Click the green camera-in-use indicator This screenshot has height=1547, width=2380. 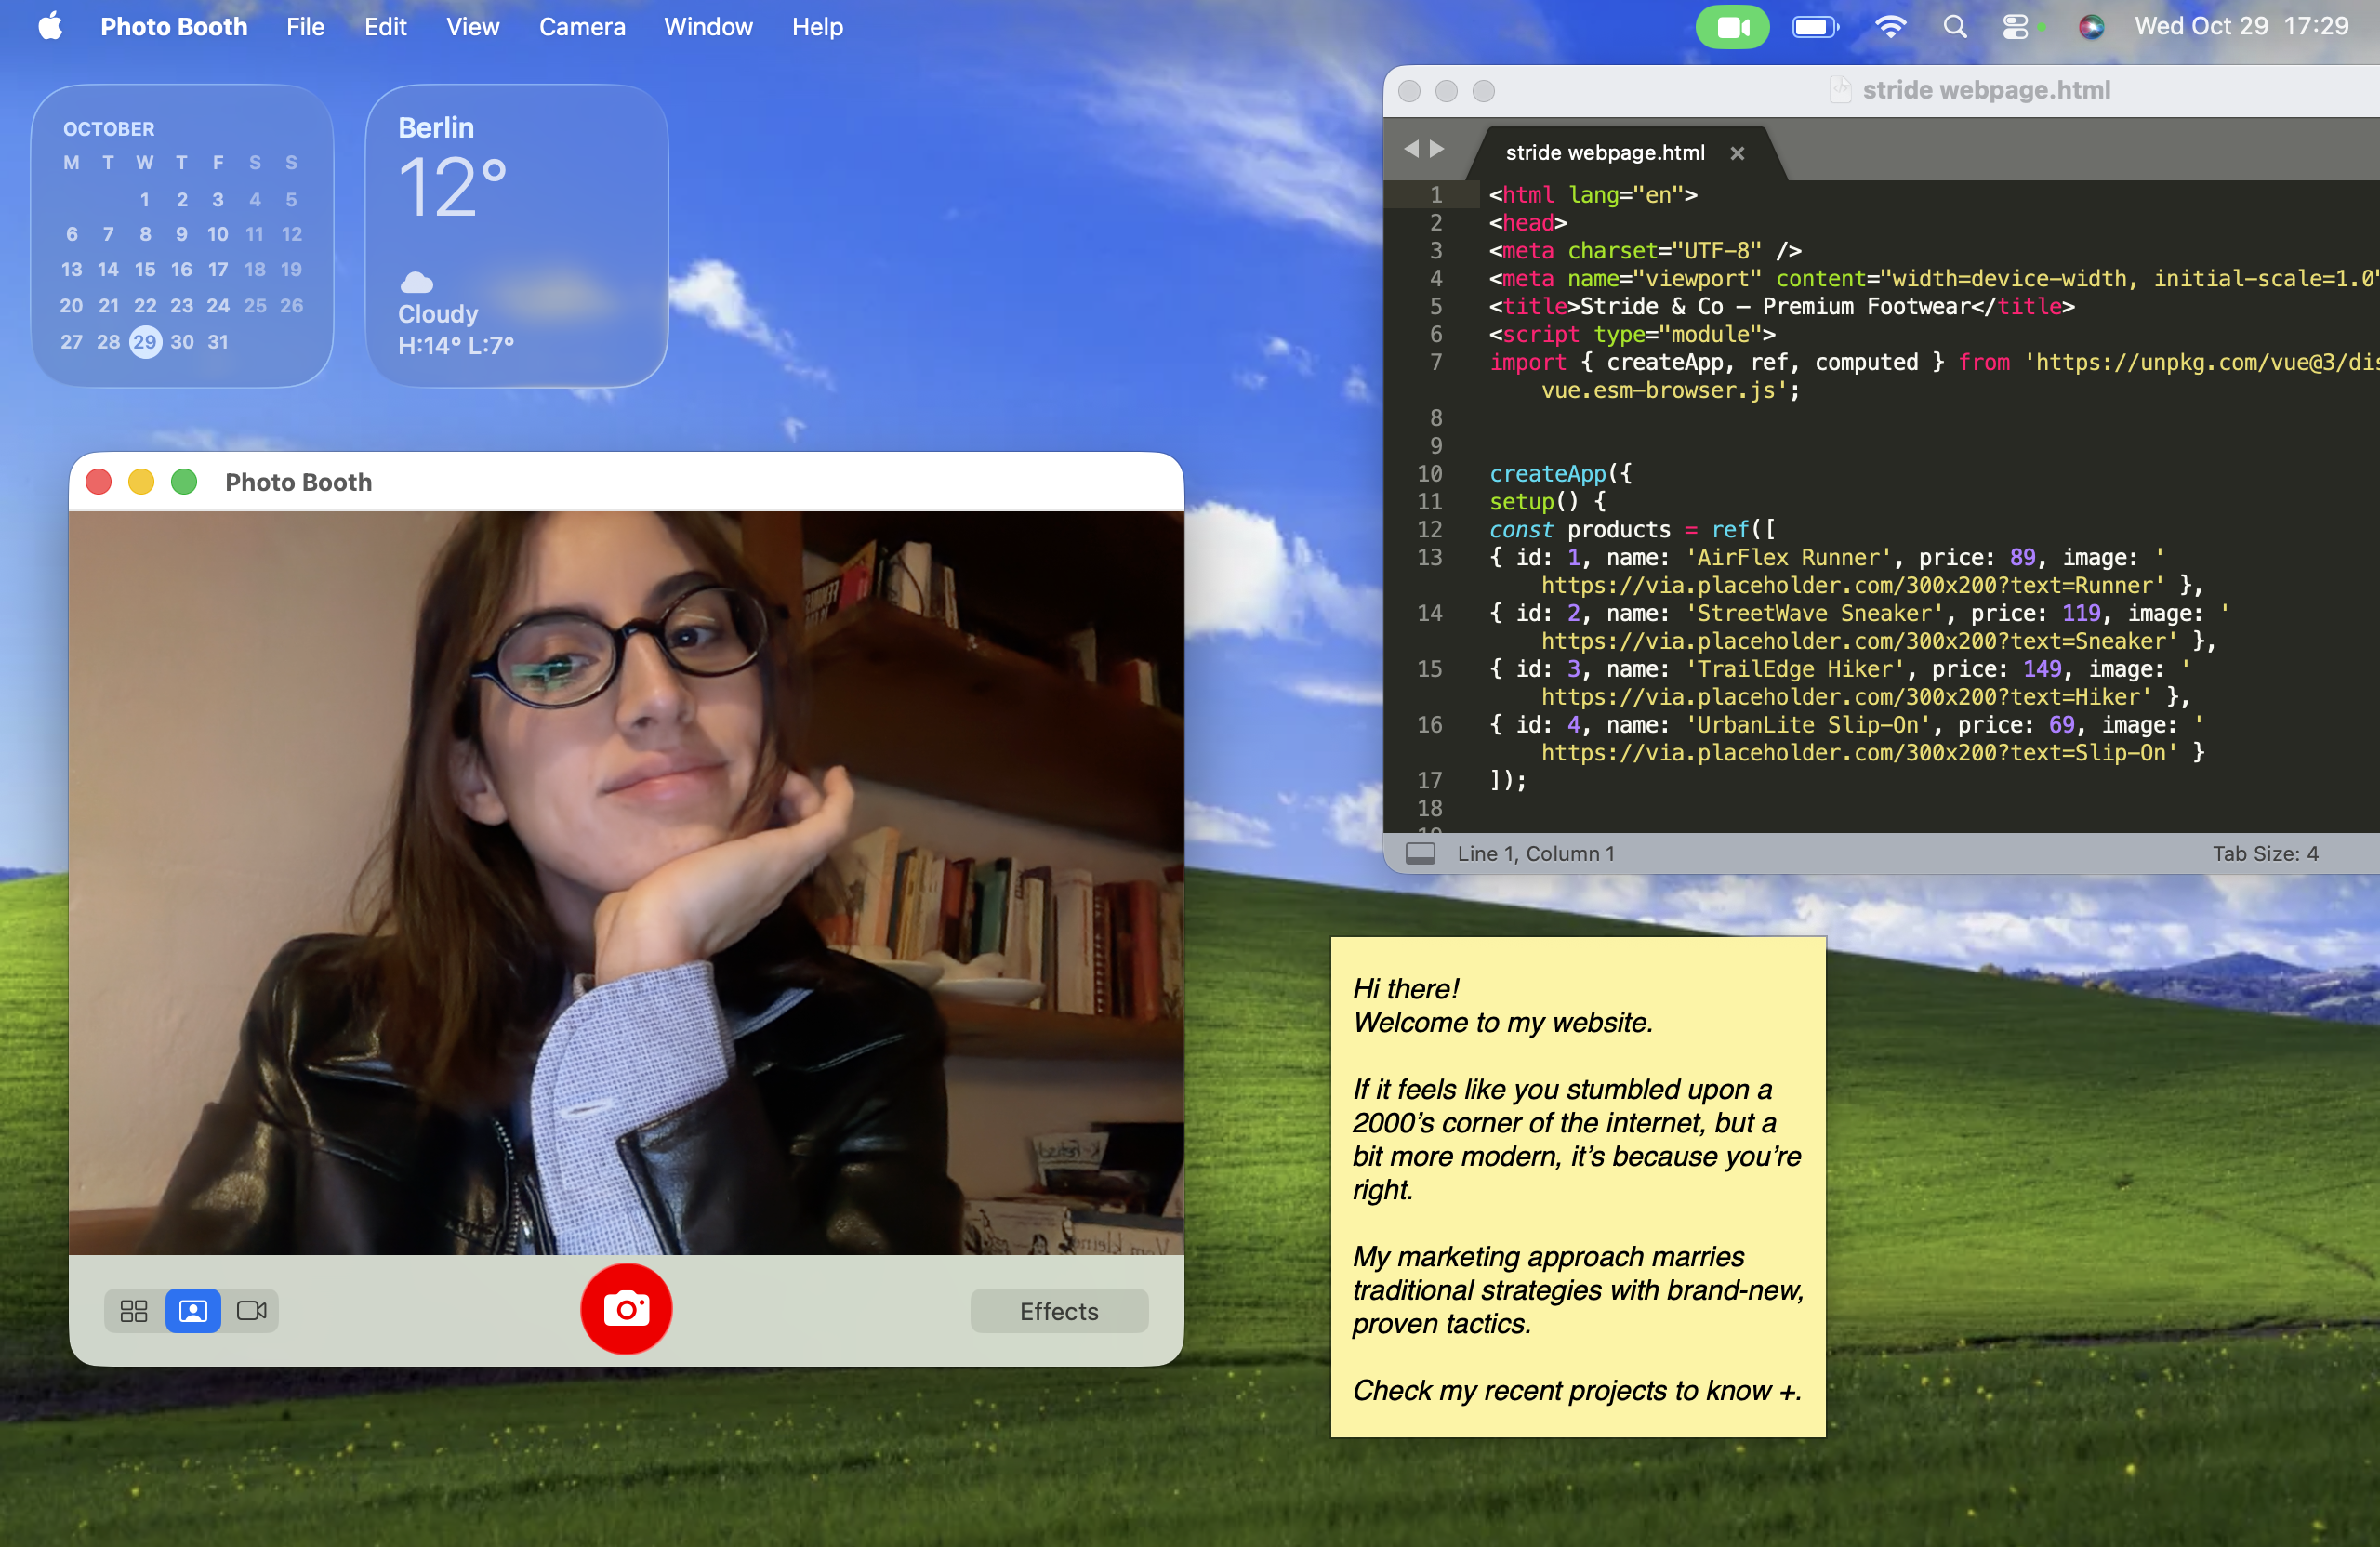pos(1732,27)
